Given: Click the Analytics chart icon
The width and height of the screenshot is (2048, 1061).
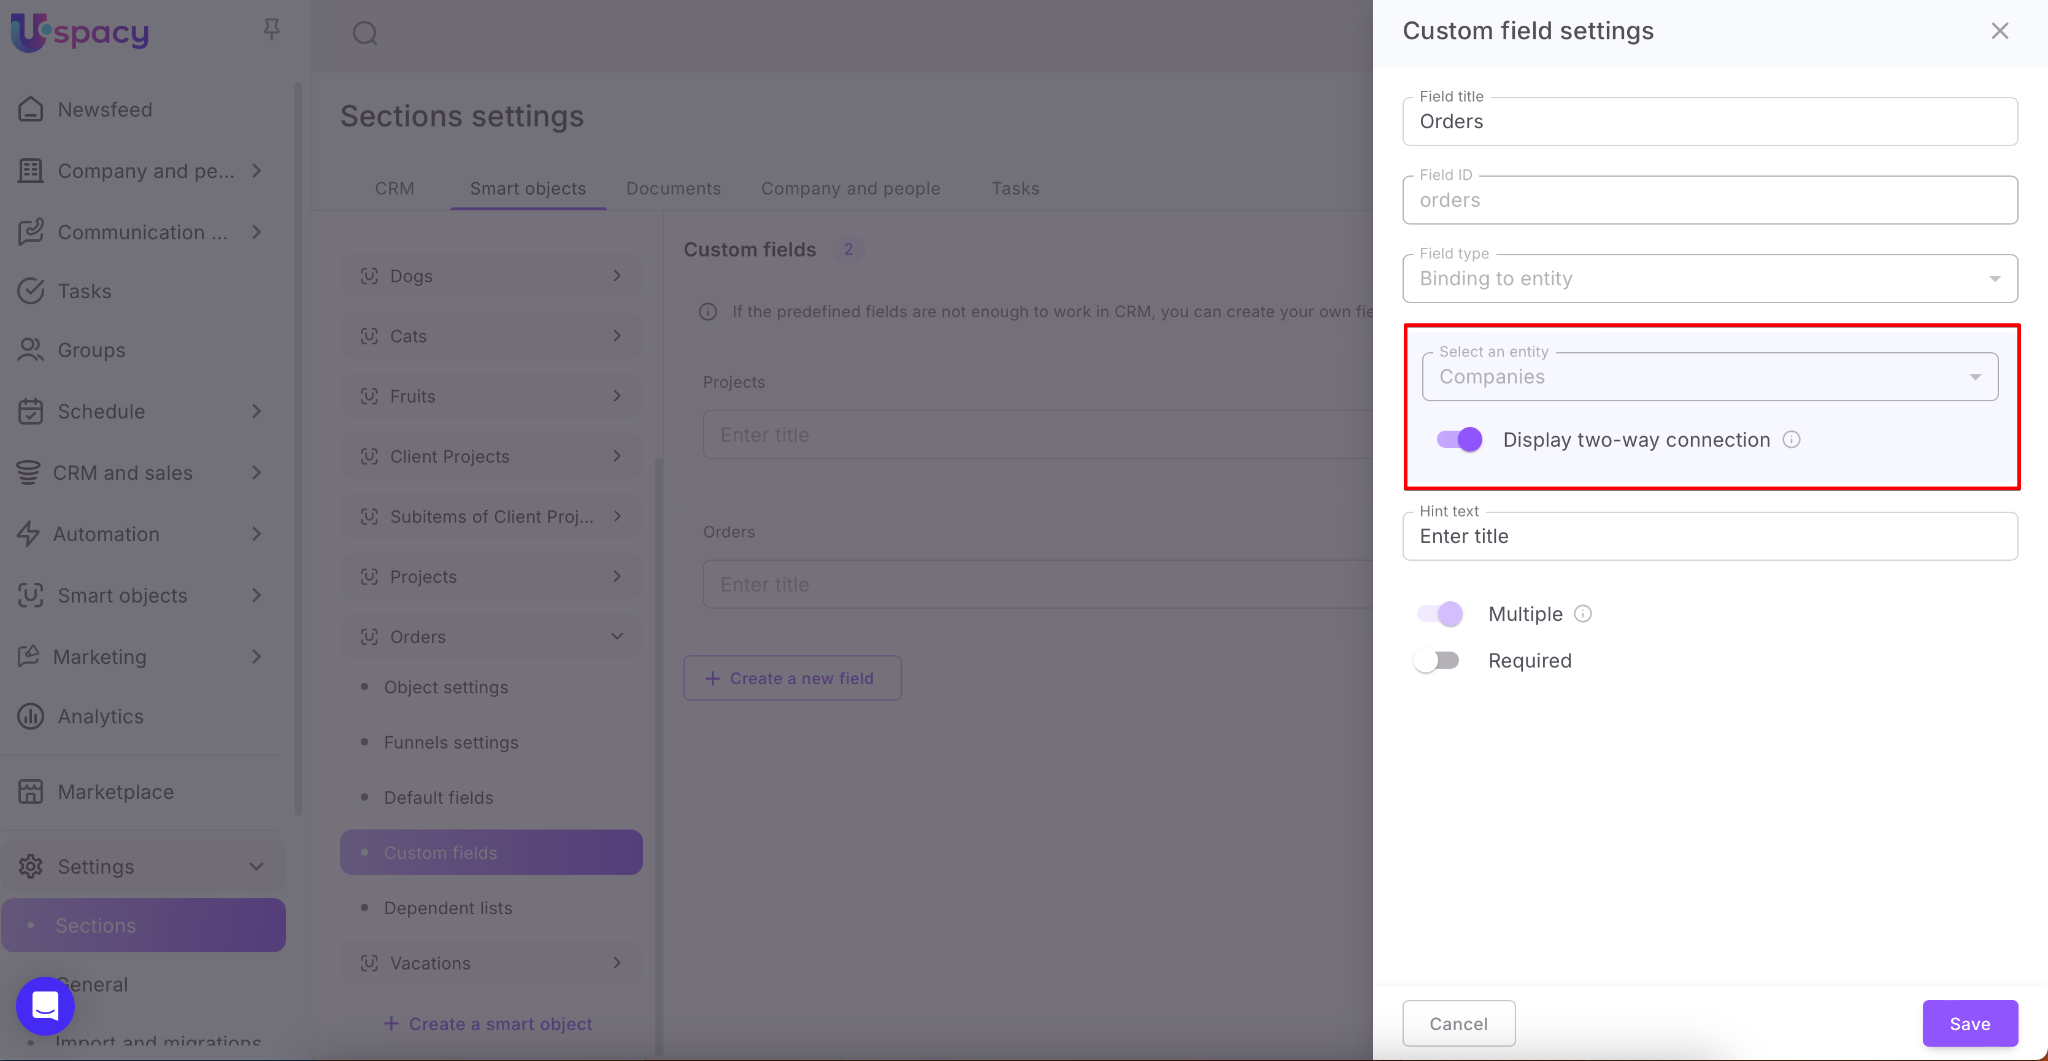Looking at the screenshot, I should click(31, 716).
